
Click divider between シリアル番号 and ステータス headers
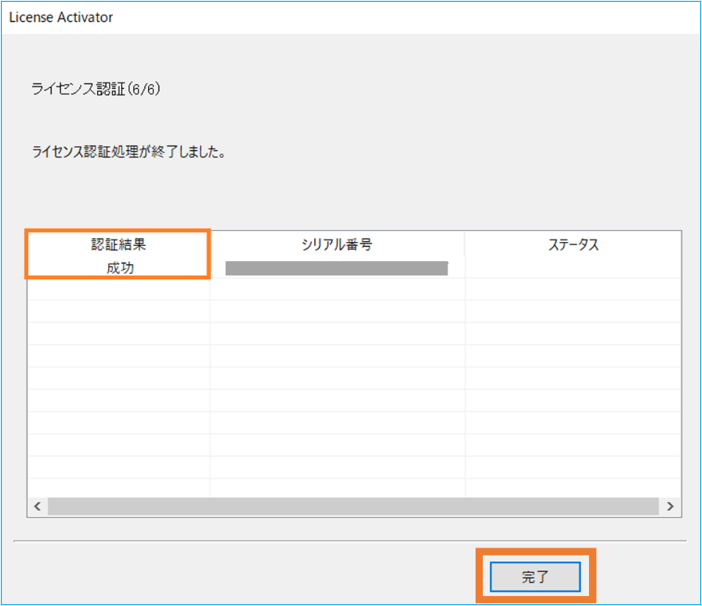(x=465, y=245)
